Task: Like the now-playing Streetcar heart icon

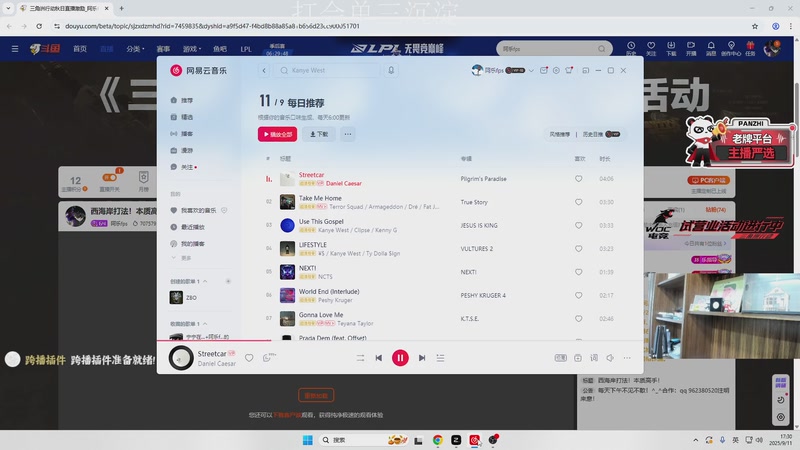Action: (x=249, y=358)
